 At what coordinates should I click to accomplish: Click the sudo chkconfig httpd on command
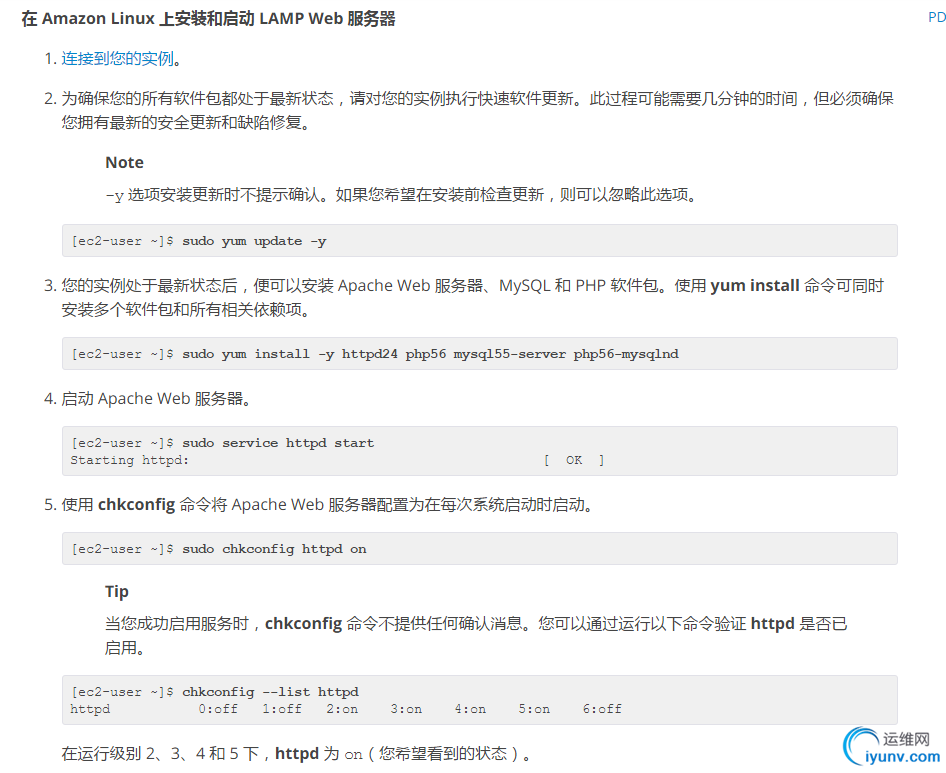click(275, 549)
